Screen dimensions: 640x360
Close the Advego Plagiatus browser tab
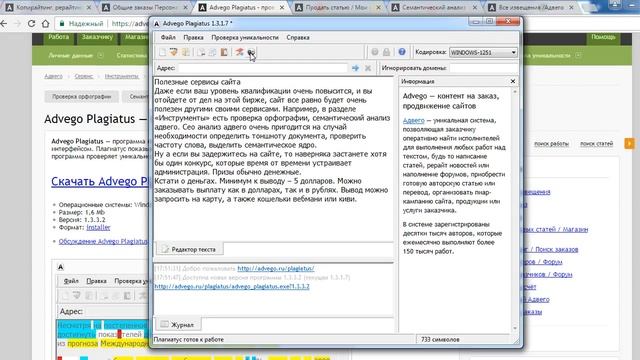point(282,7)
